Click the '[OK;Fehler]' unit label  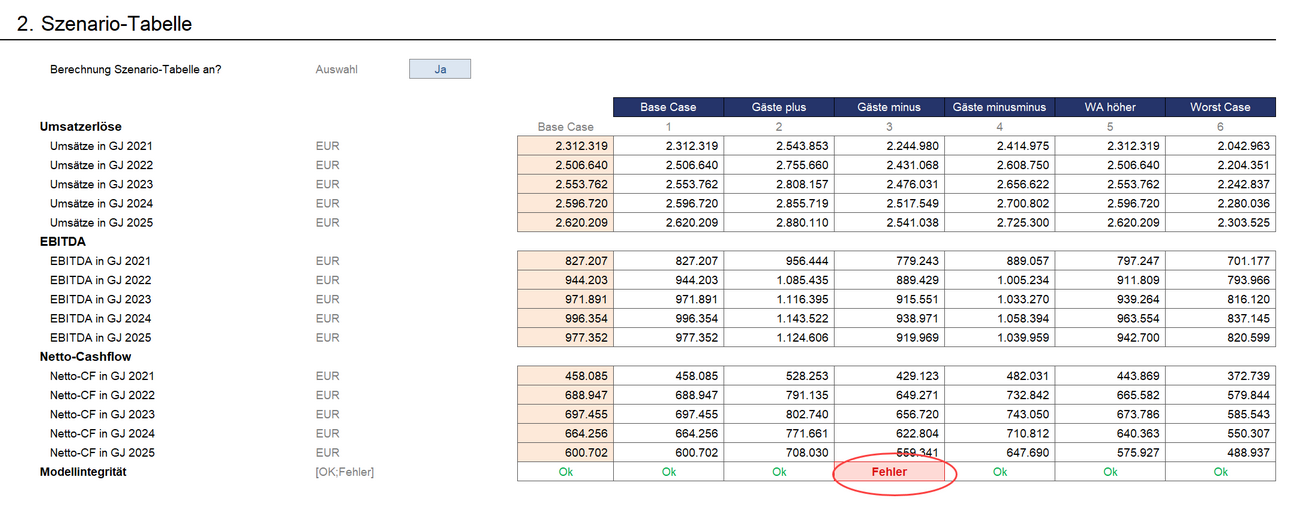[x=344, y=472]
